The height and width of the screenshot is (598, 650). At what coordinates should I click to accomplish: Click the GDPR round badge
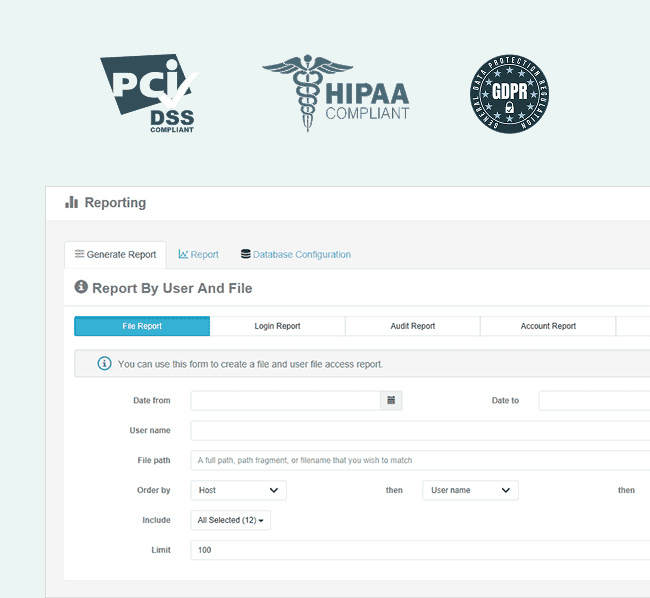tap(510, 94)
